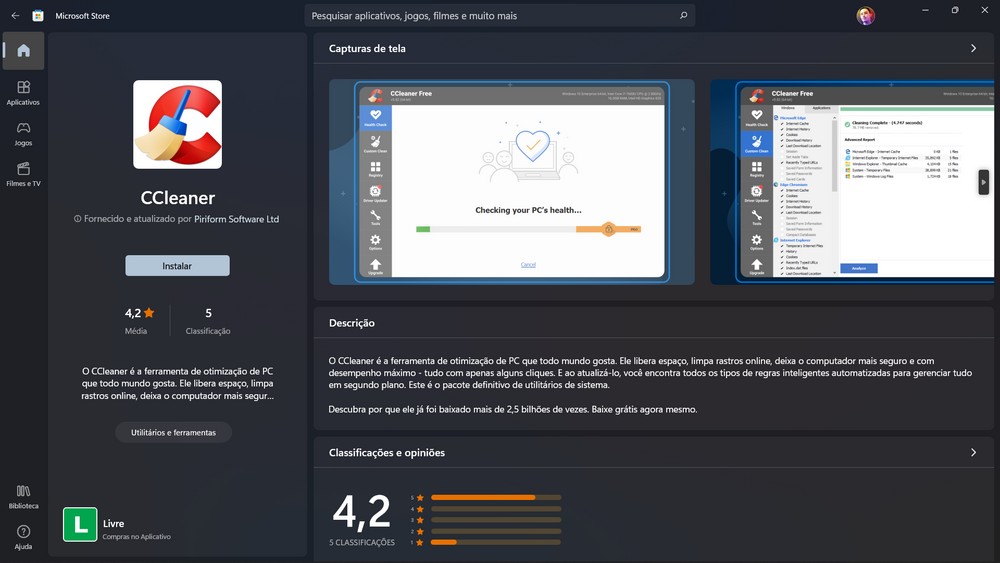
Task: Click the 5-star rating bar
Action: tap(495, 497)
